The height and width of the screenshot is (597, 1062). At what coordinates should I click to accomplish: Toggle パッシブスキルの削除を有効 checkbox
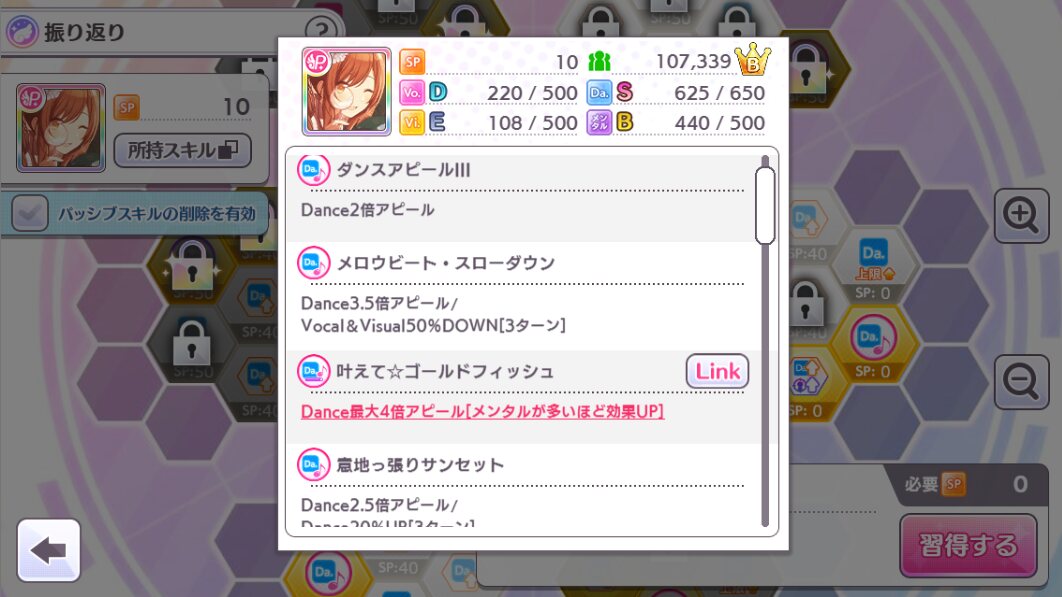pos(30,213)
